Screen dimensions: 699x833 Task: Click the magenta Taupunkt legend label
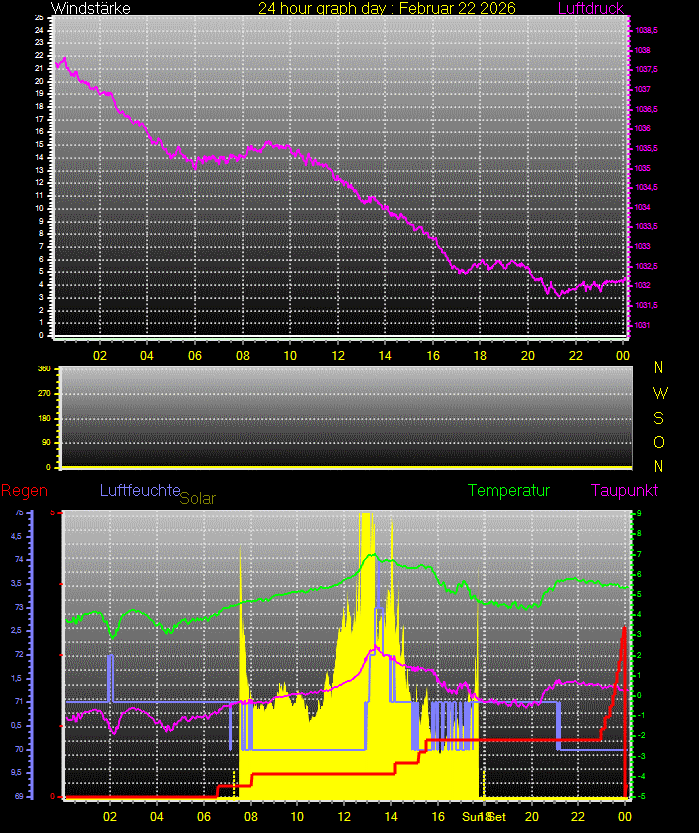624,490
